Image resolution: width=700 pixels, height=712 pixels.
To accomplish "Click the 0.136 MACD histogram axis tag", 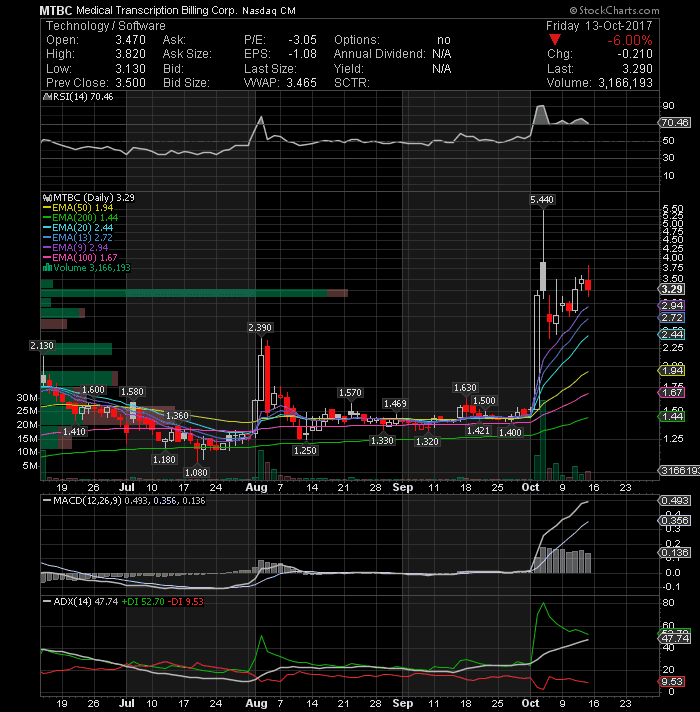I will tap(675, 553).
